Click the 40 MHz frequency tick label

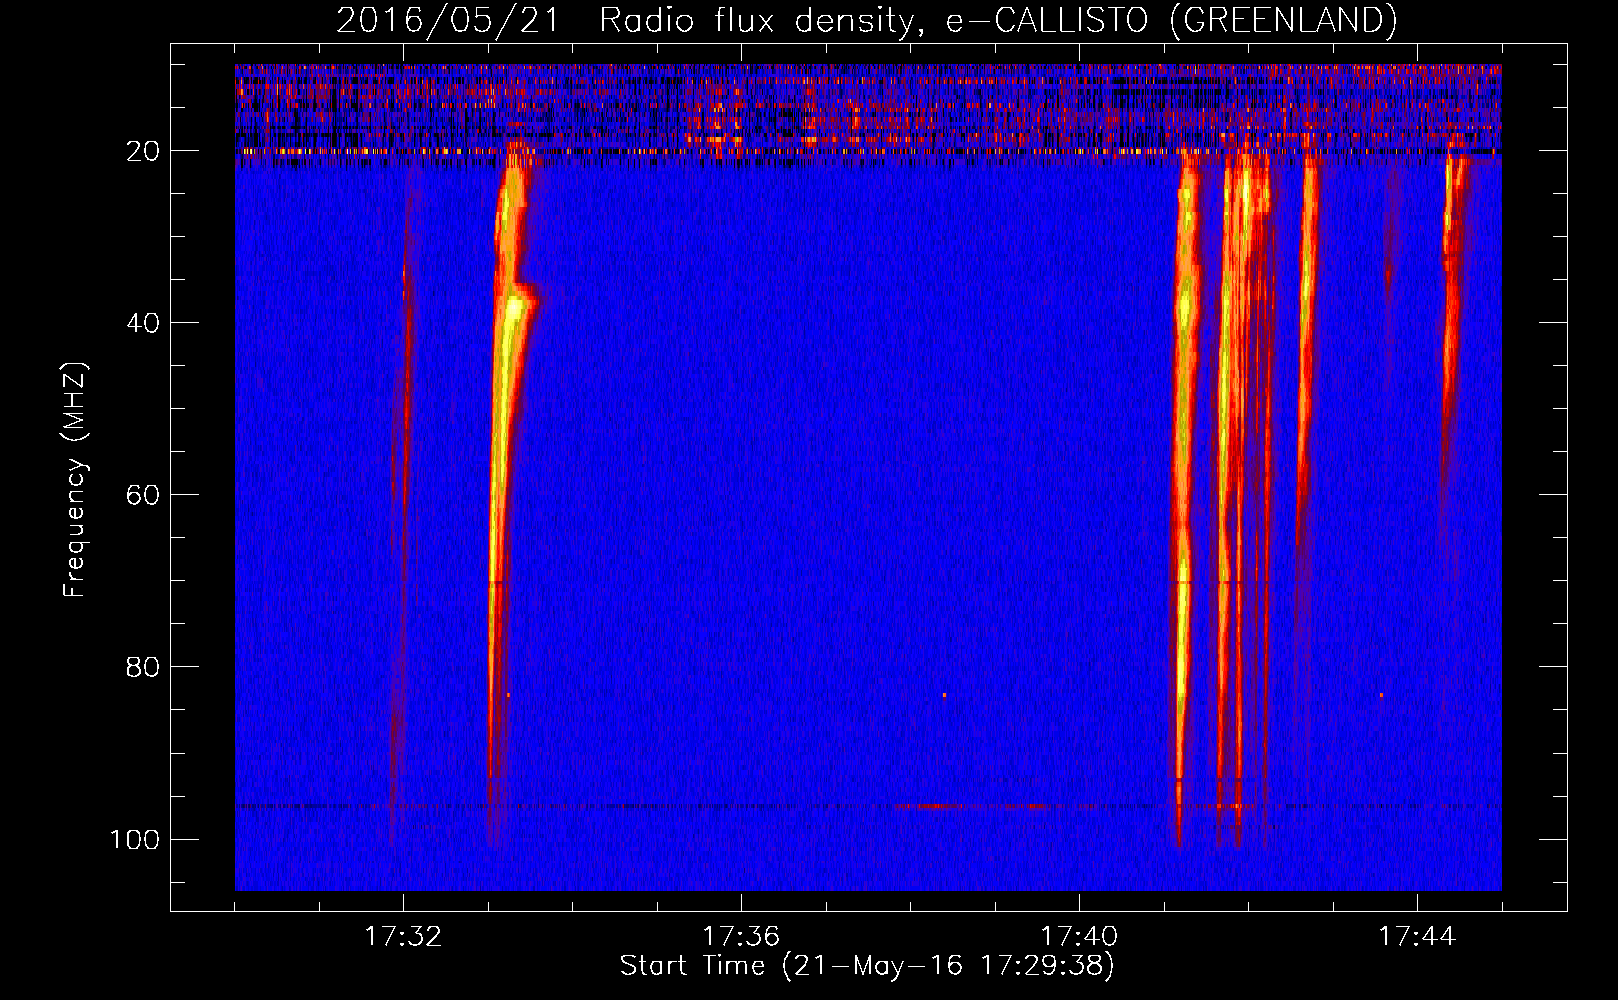click(x=143, y=323)
